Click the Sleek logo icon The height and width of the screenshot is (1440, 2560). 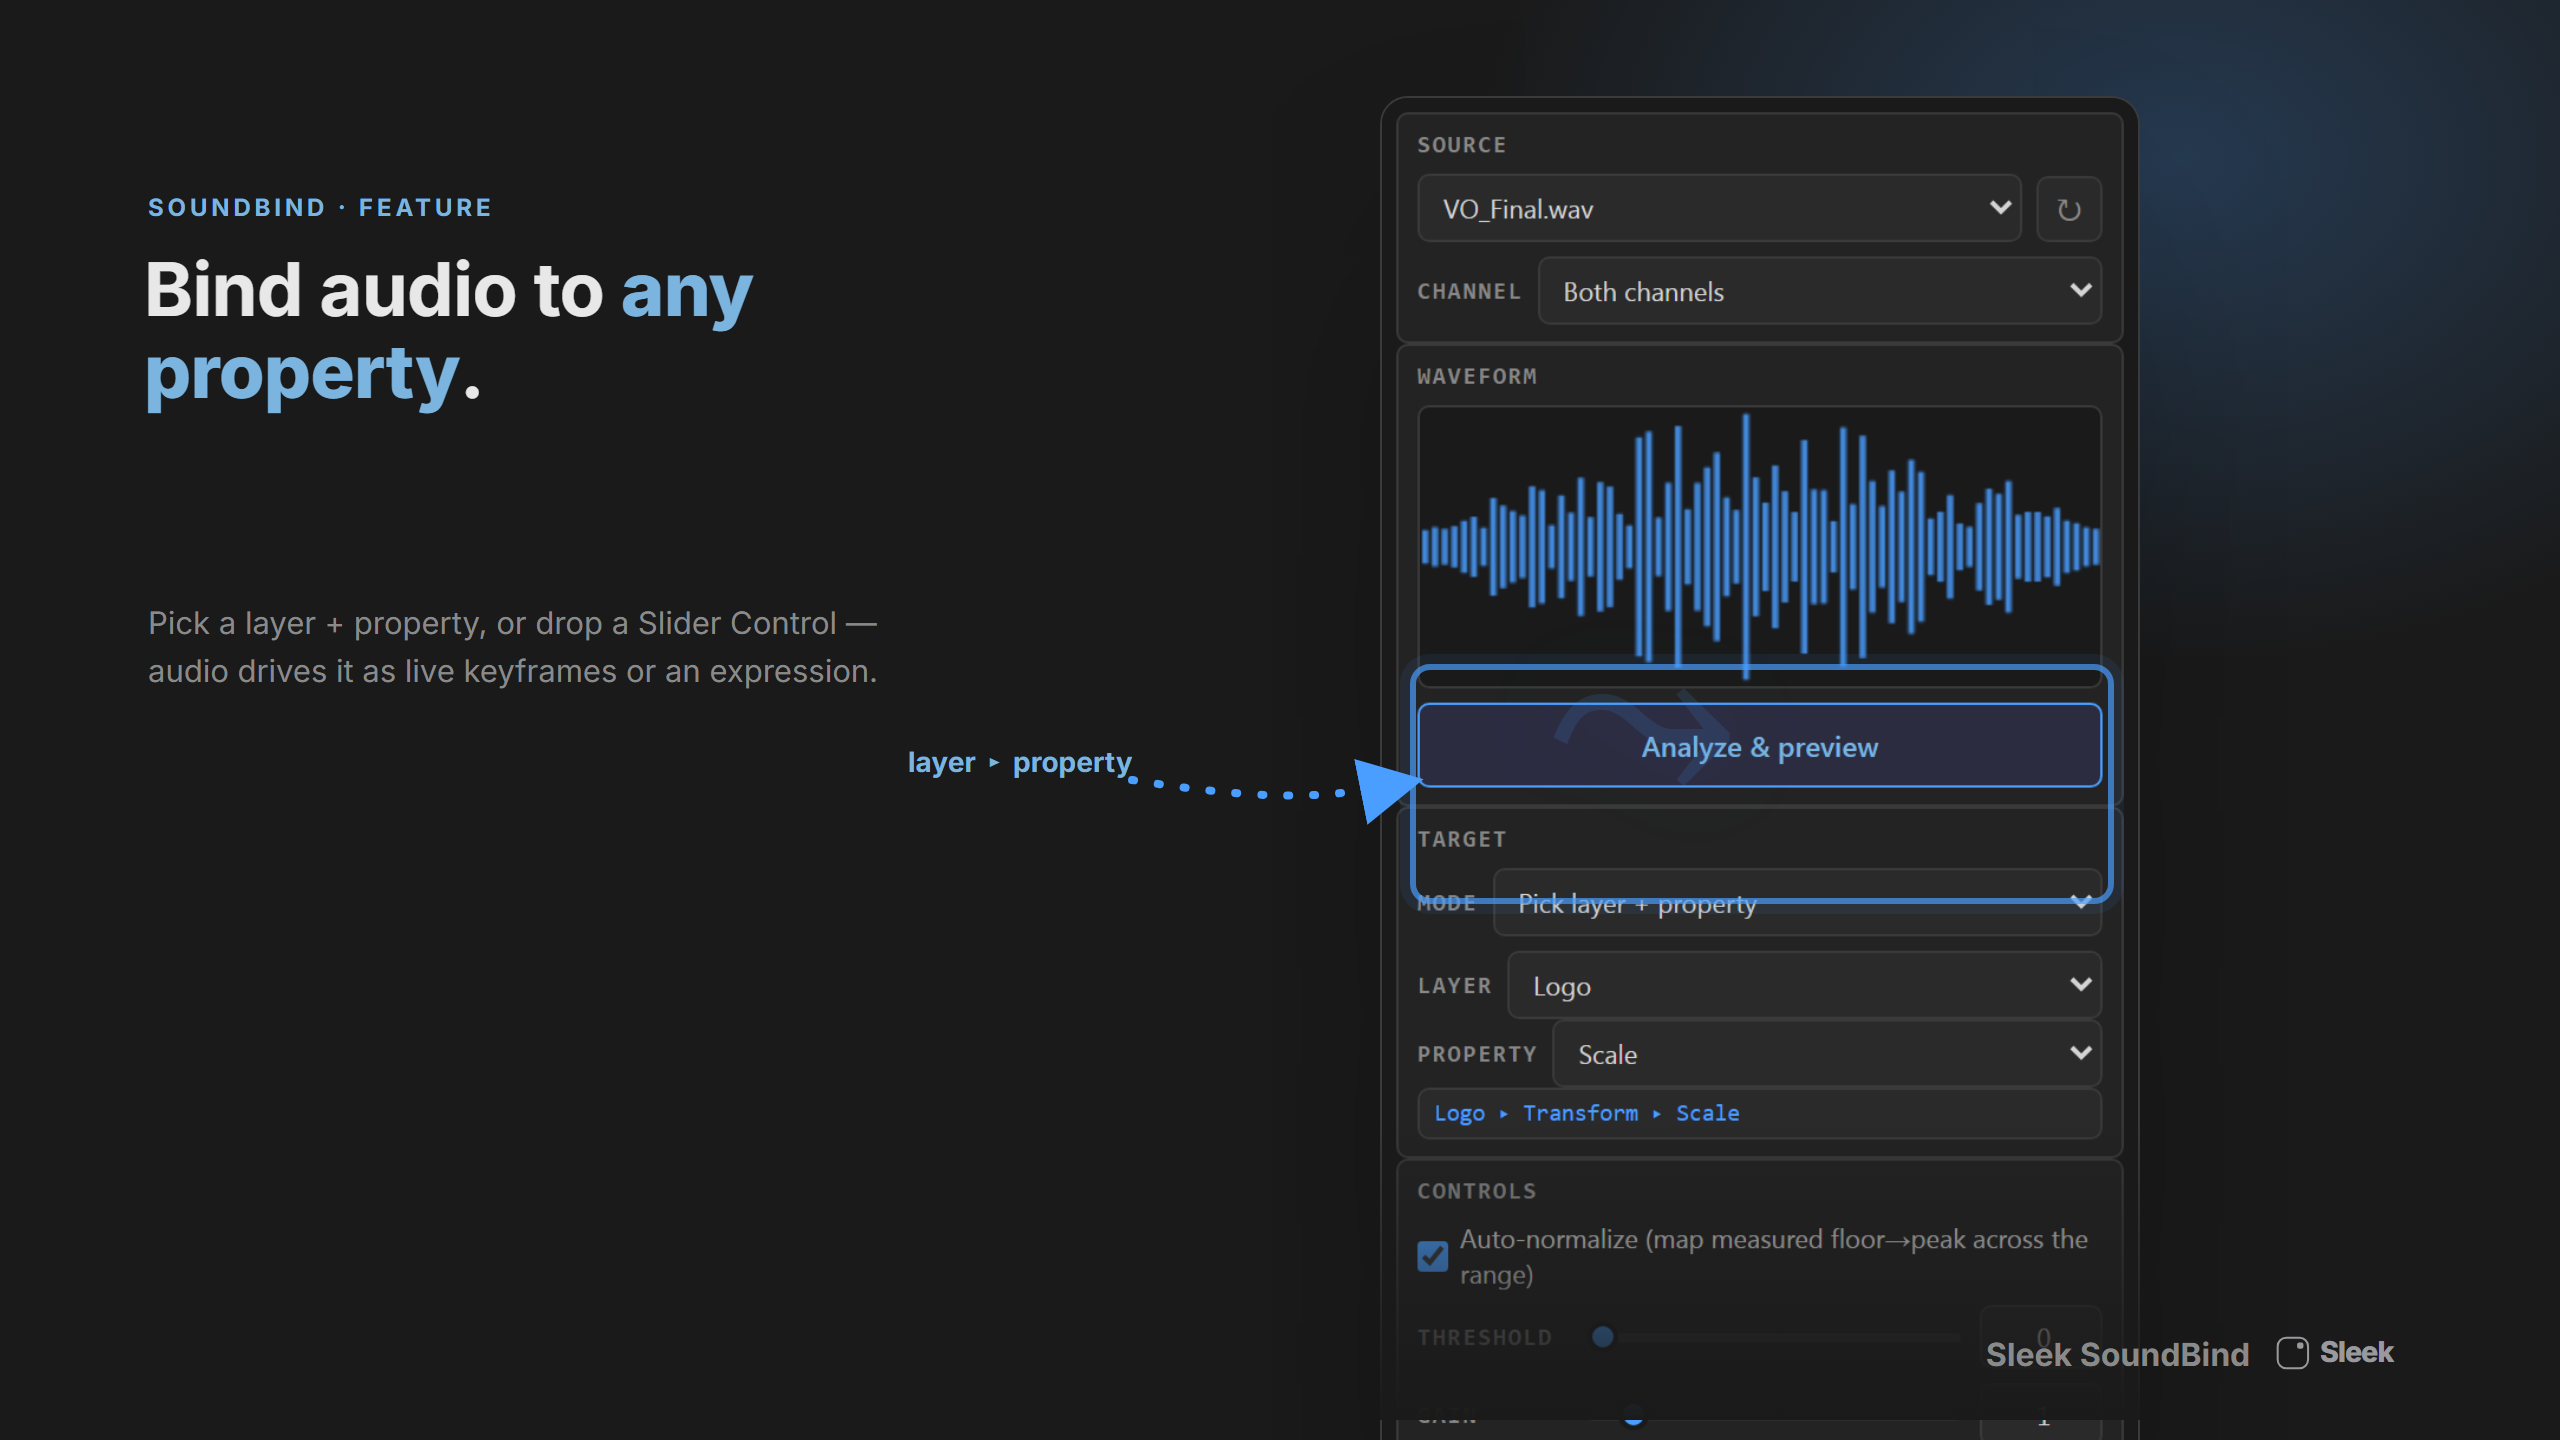[x=2292, y=1353]
